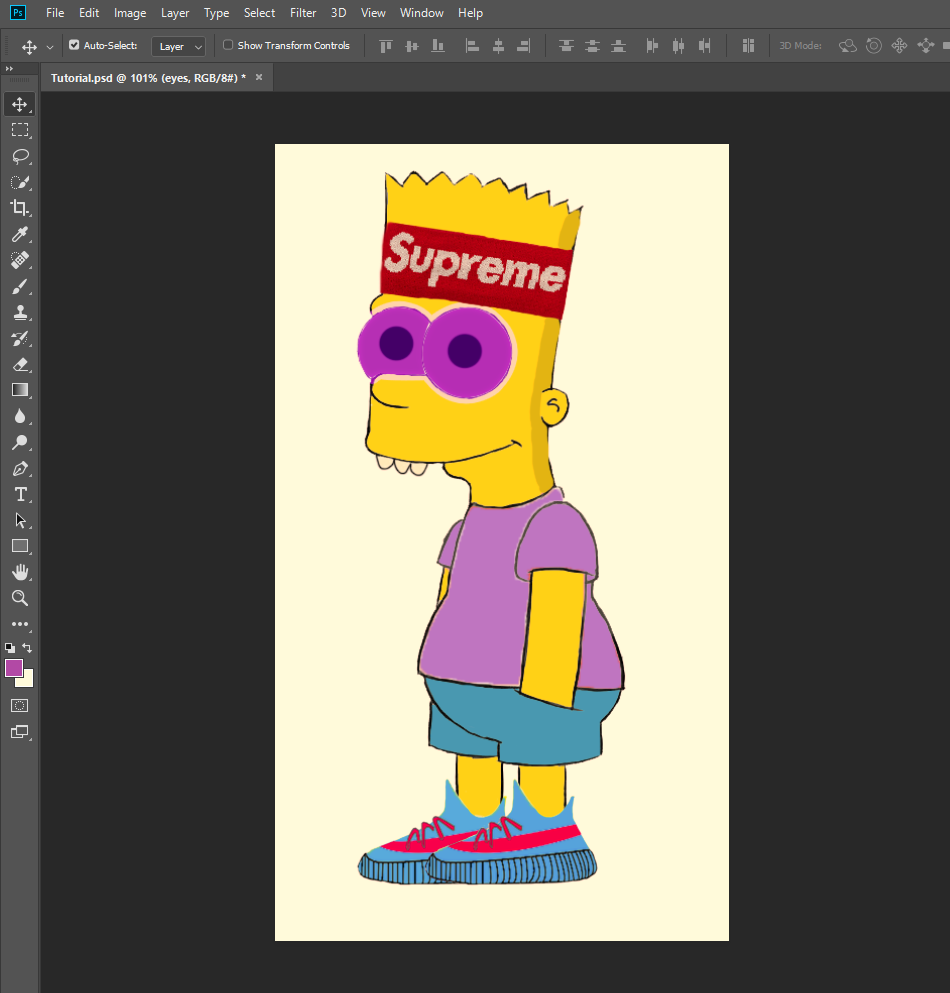
Task: Swap foreground and background colors
Action: click(28, 648)
